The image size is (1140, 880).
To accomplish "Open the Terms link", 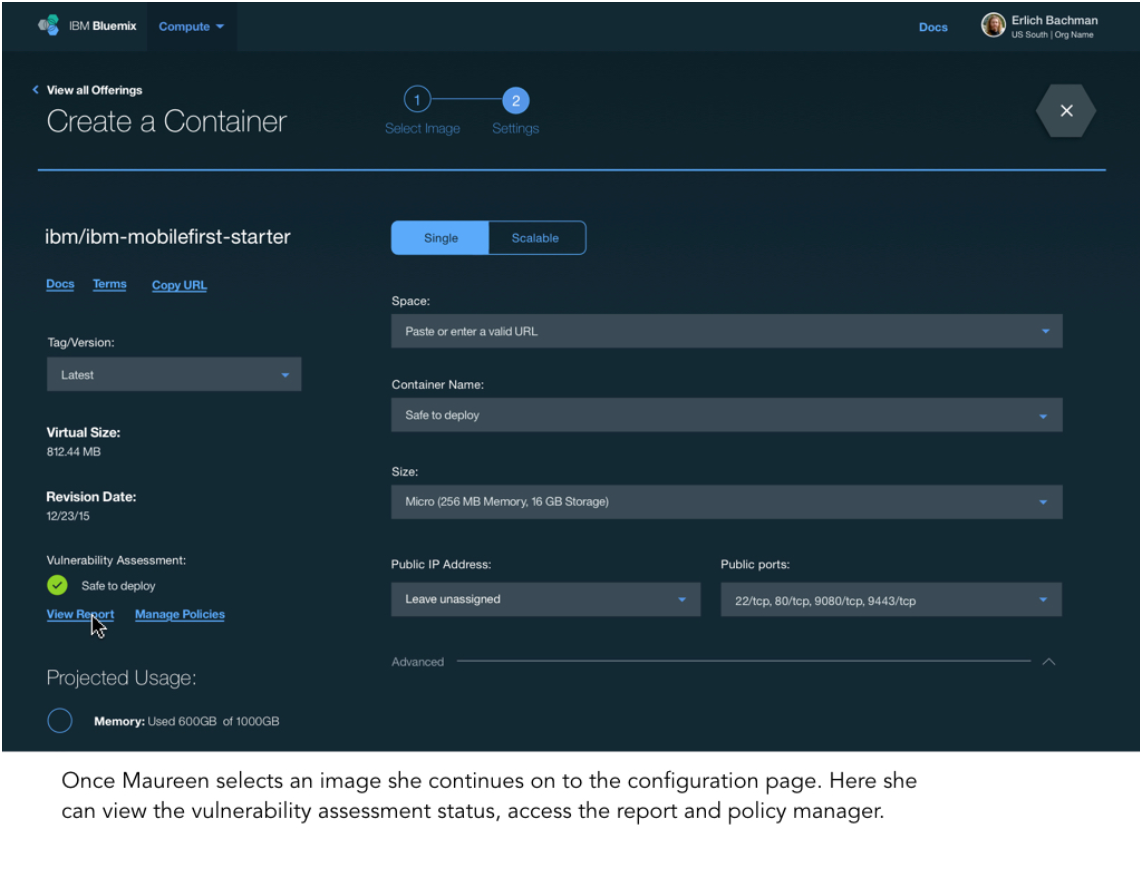I will click(x=110, y=284).
